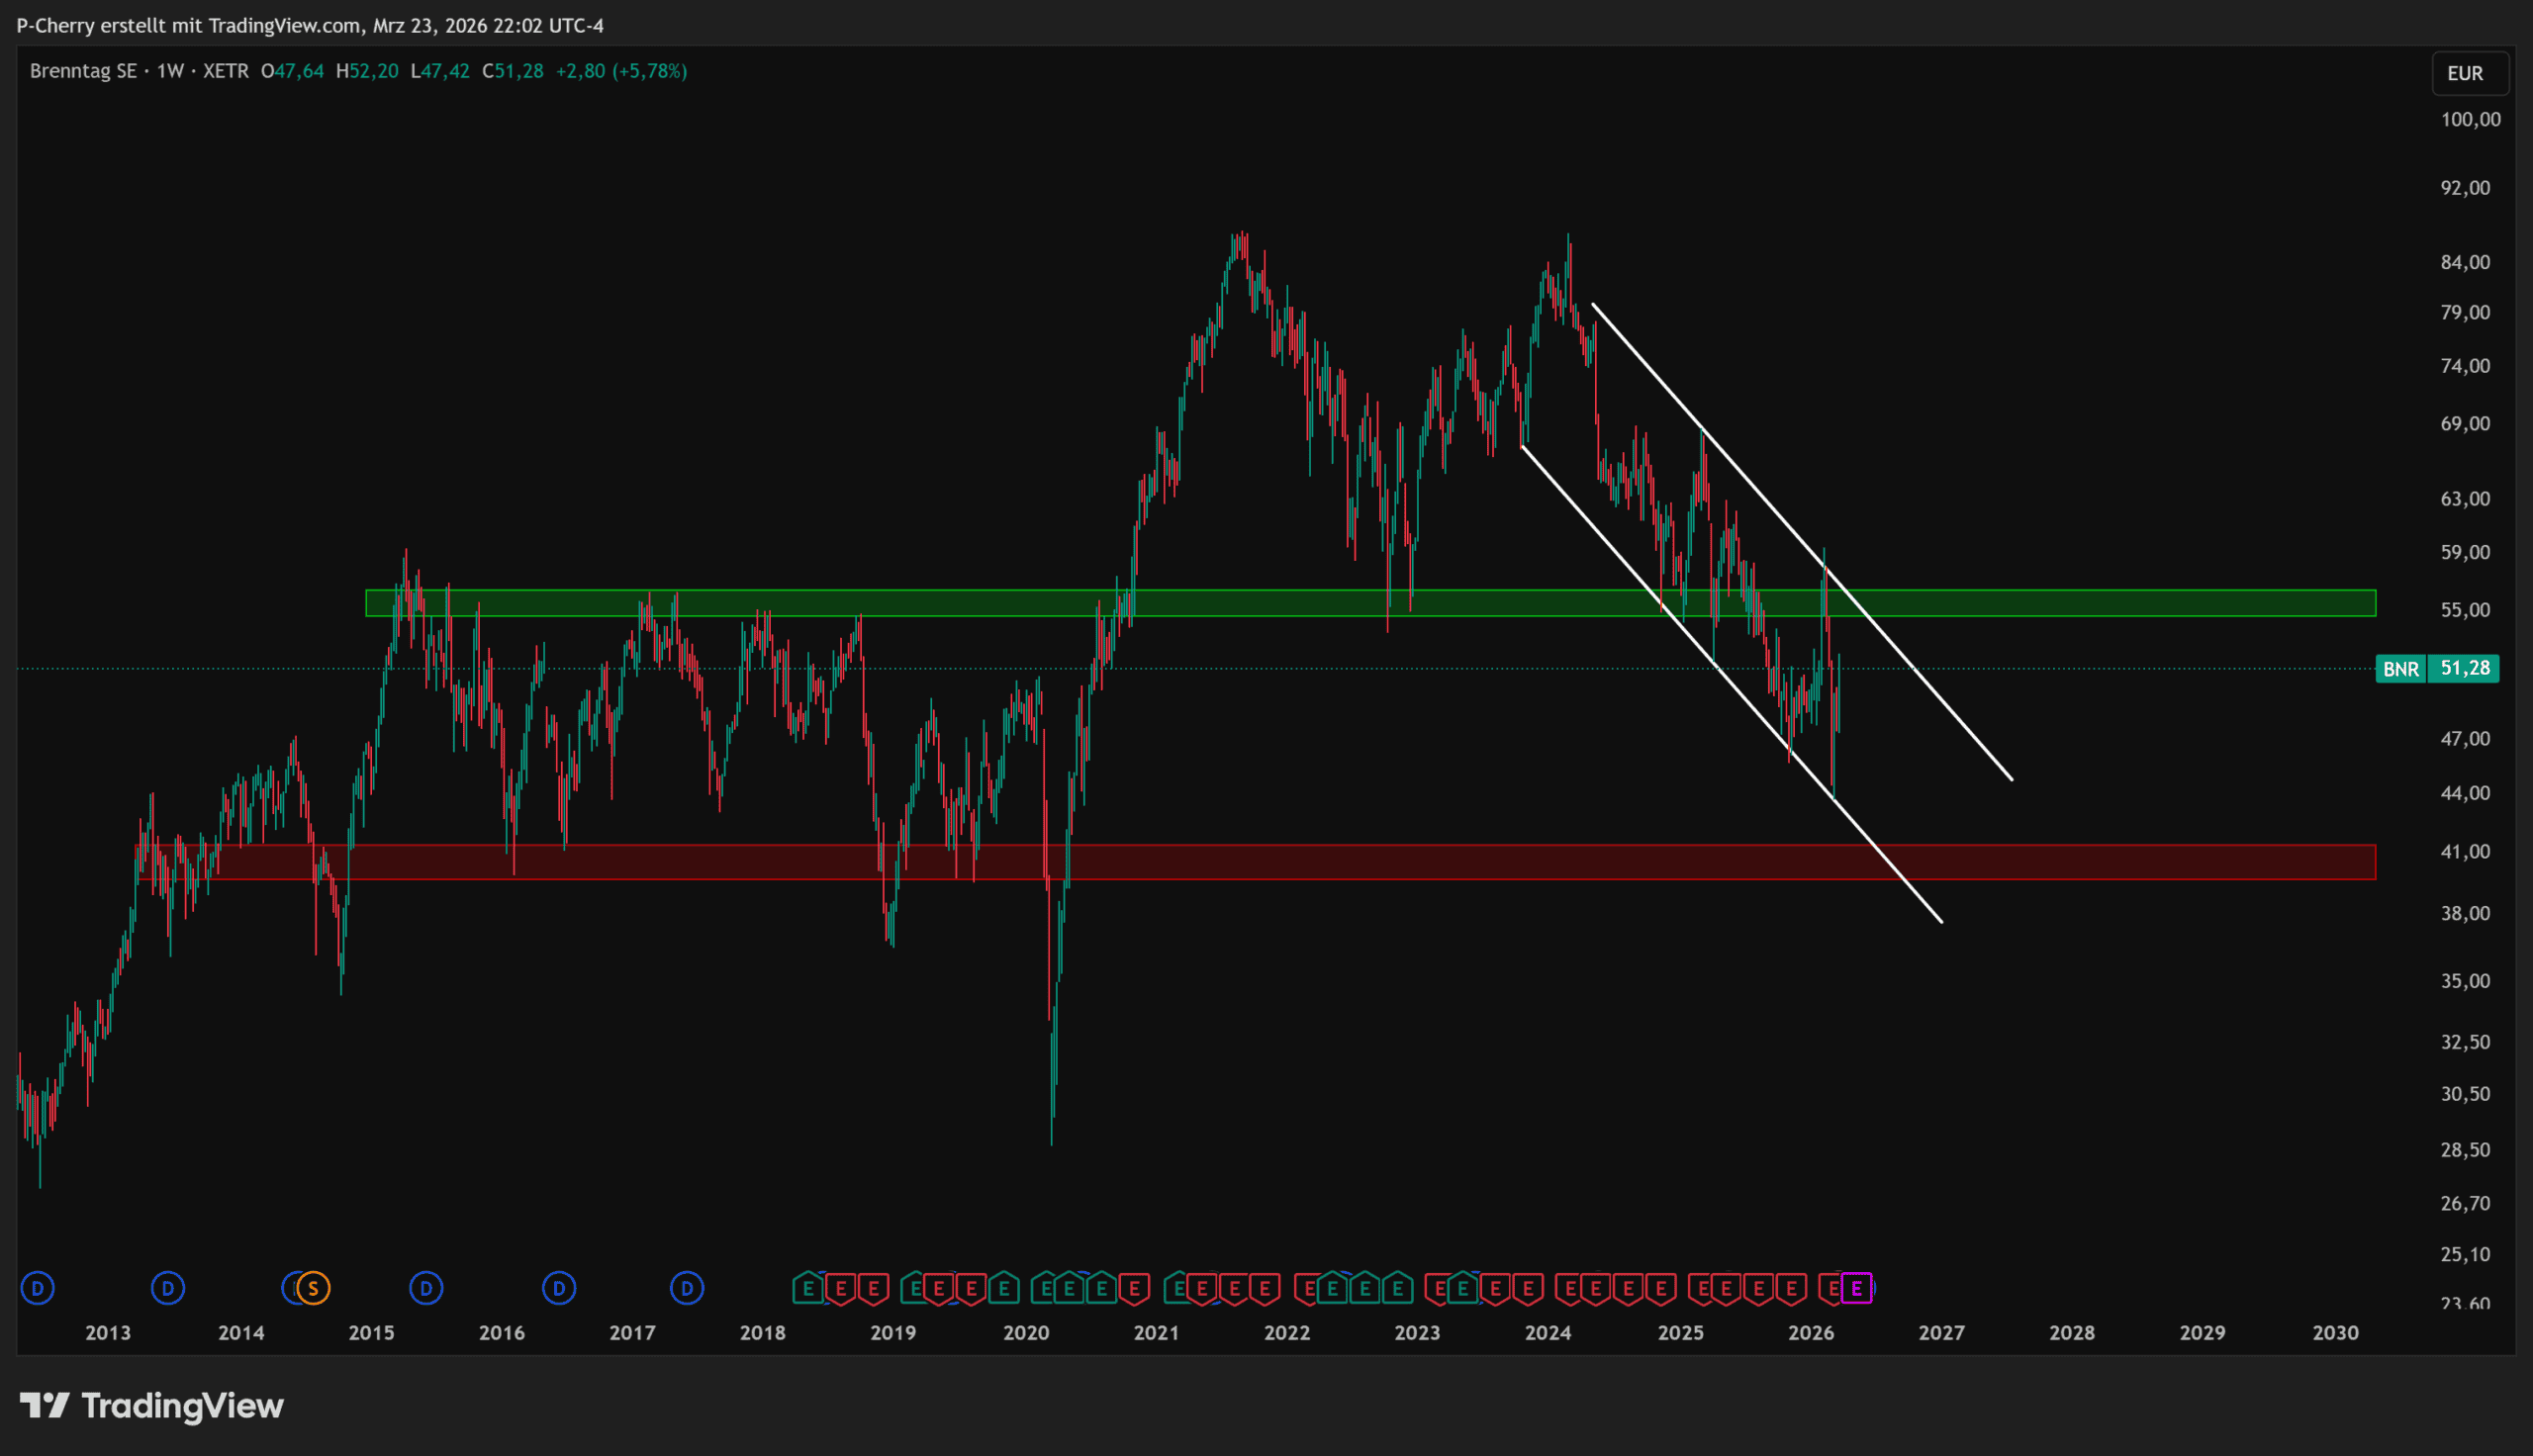Screen dimensions: 2533x1456
Task: Click the dividend D marker between 2017 and 2018
Action: click(x=687, y=1288)
